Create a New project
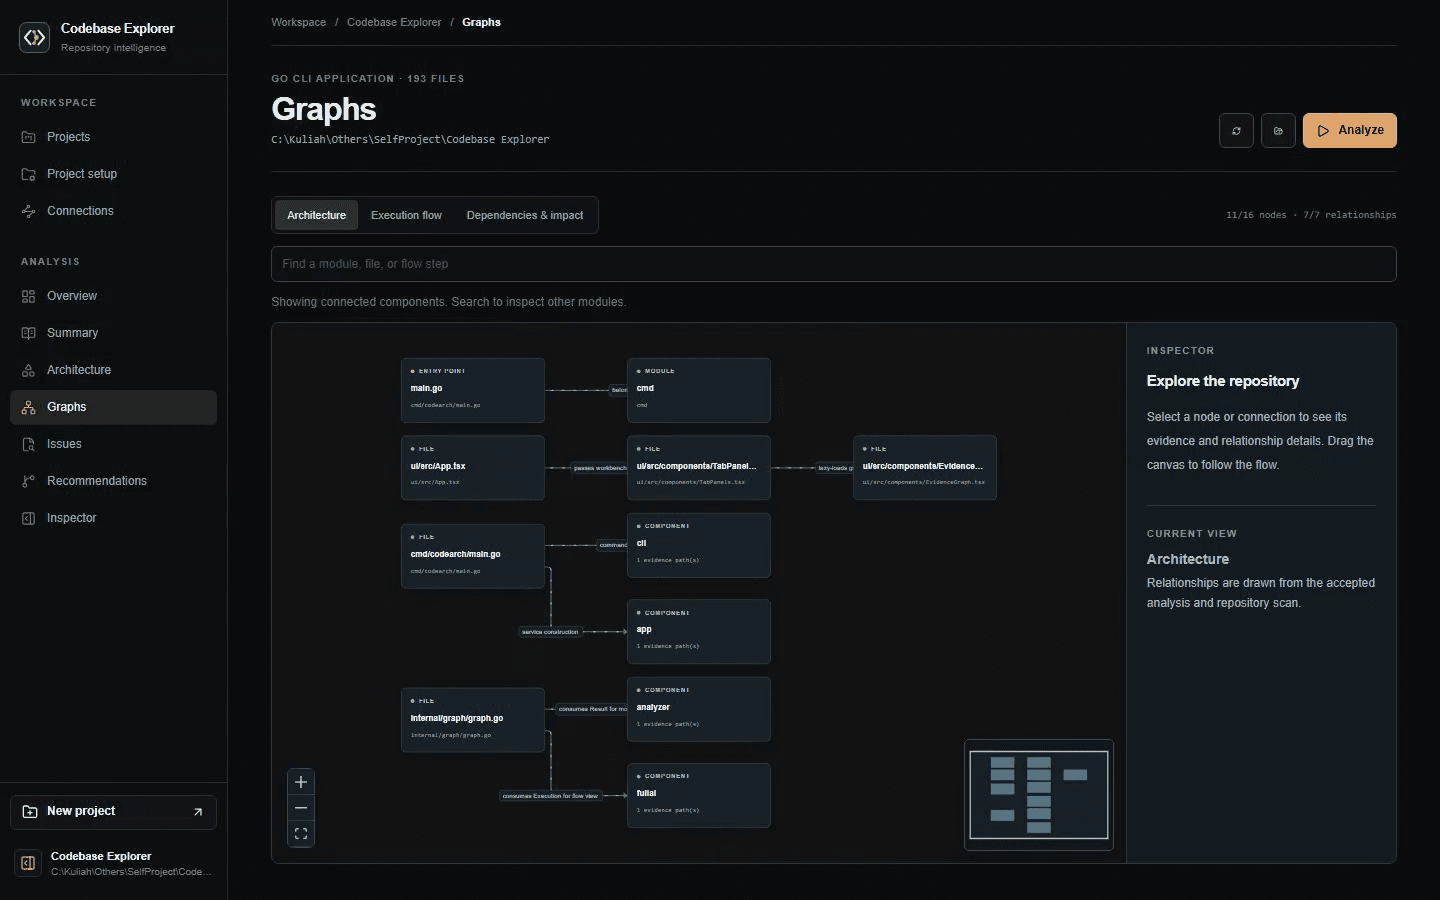Viewport: 1440px width, 900px height. coord(113,812)
